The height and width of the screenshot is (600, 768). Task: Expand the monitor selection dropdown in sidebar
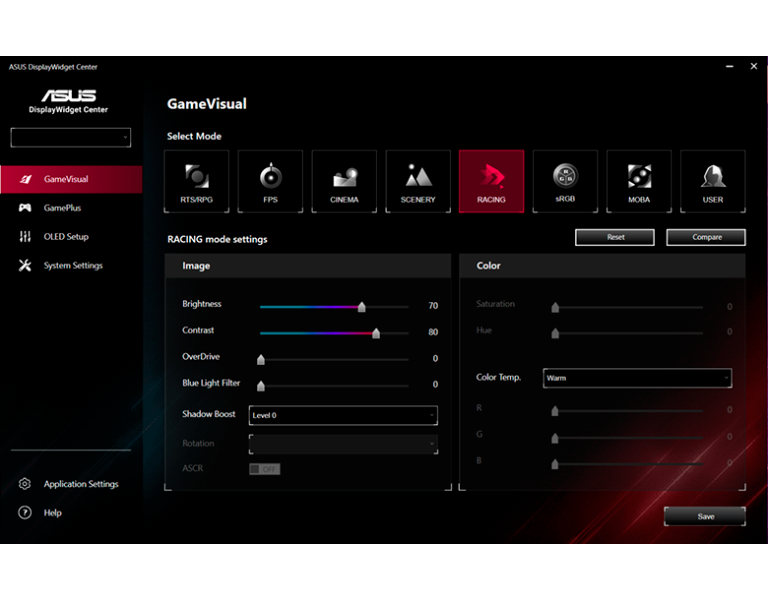(x=71, y=138)
